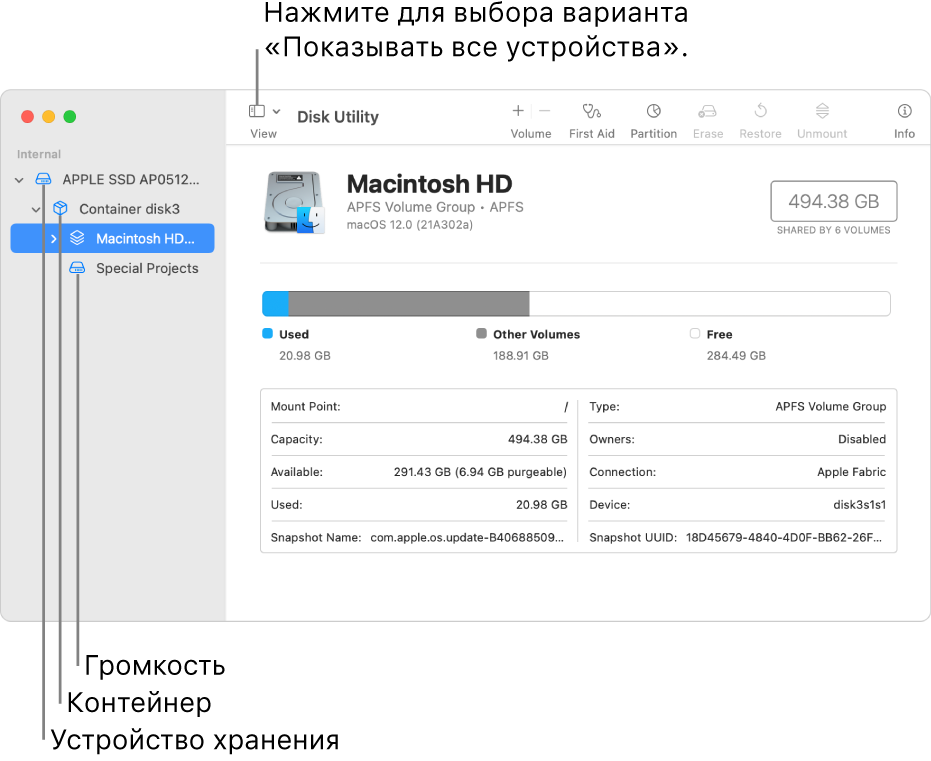The height and width of the screenshot is (761, 931).
Task: Click the Mount Point row
Action: 419,407
